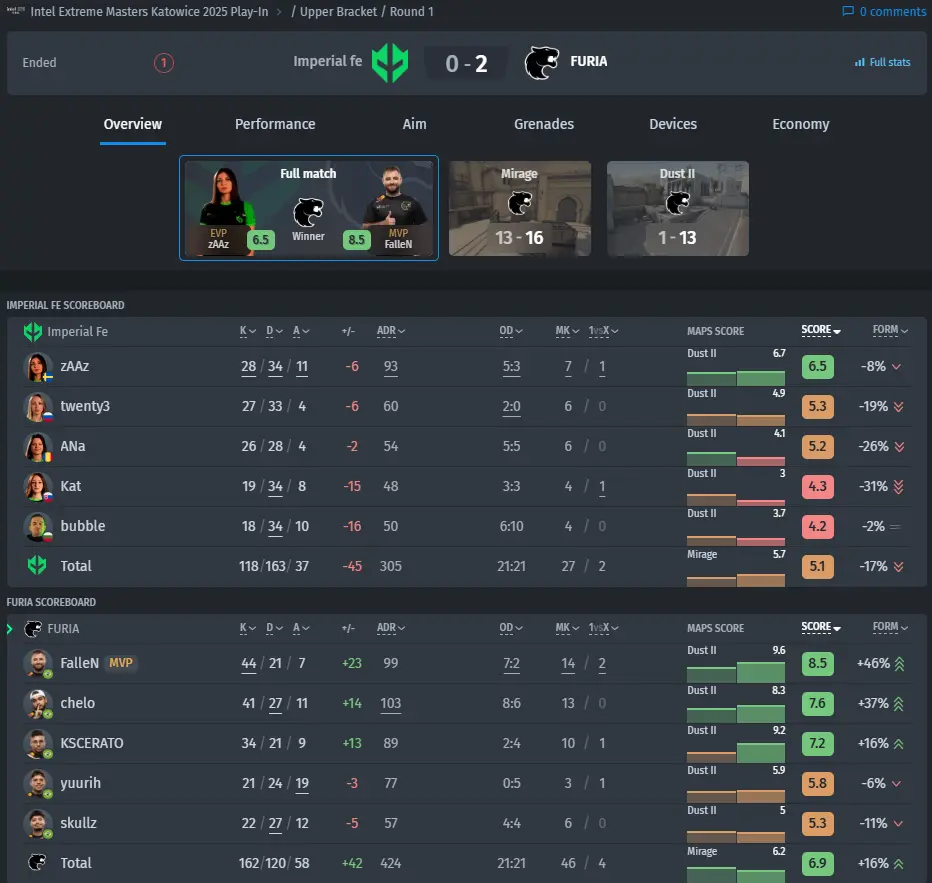This screenshot has height=883, width=932.
Task: Click chelo's 103 ADR value
Action: click(x=391, y=703)
